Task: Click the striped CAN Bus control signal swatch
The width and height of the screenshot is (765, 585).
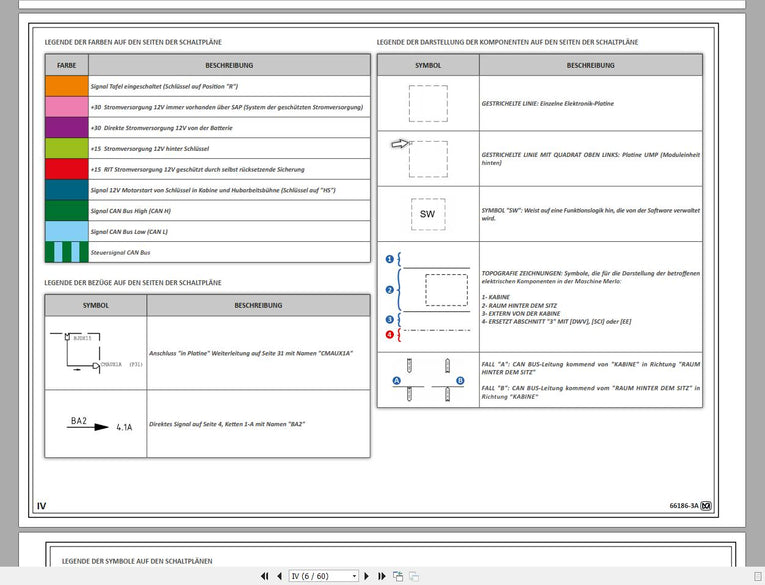Action: click(x=66, y=252)
